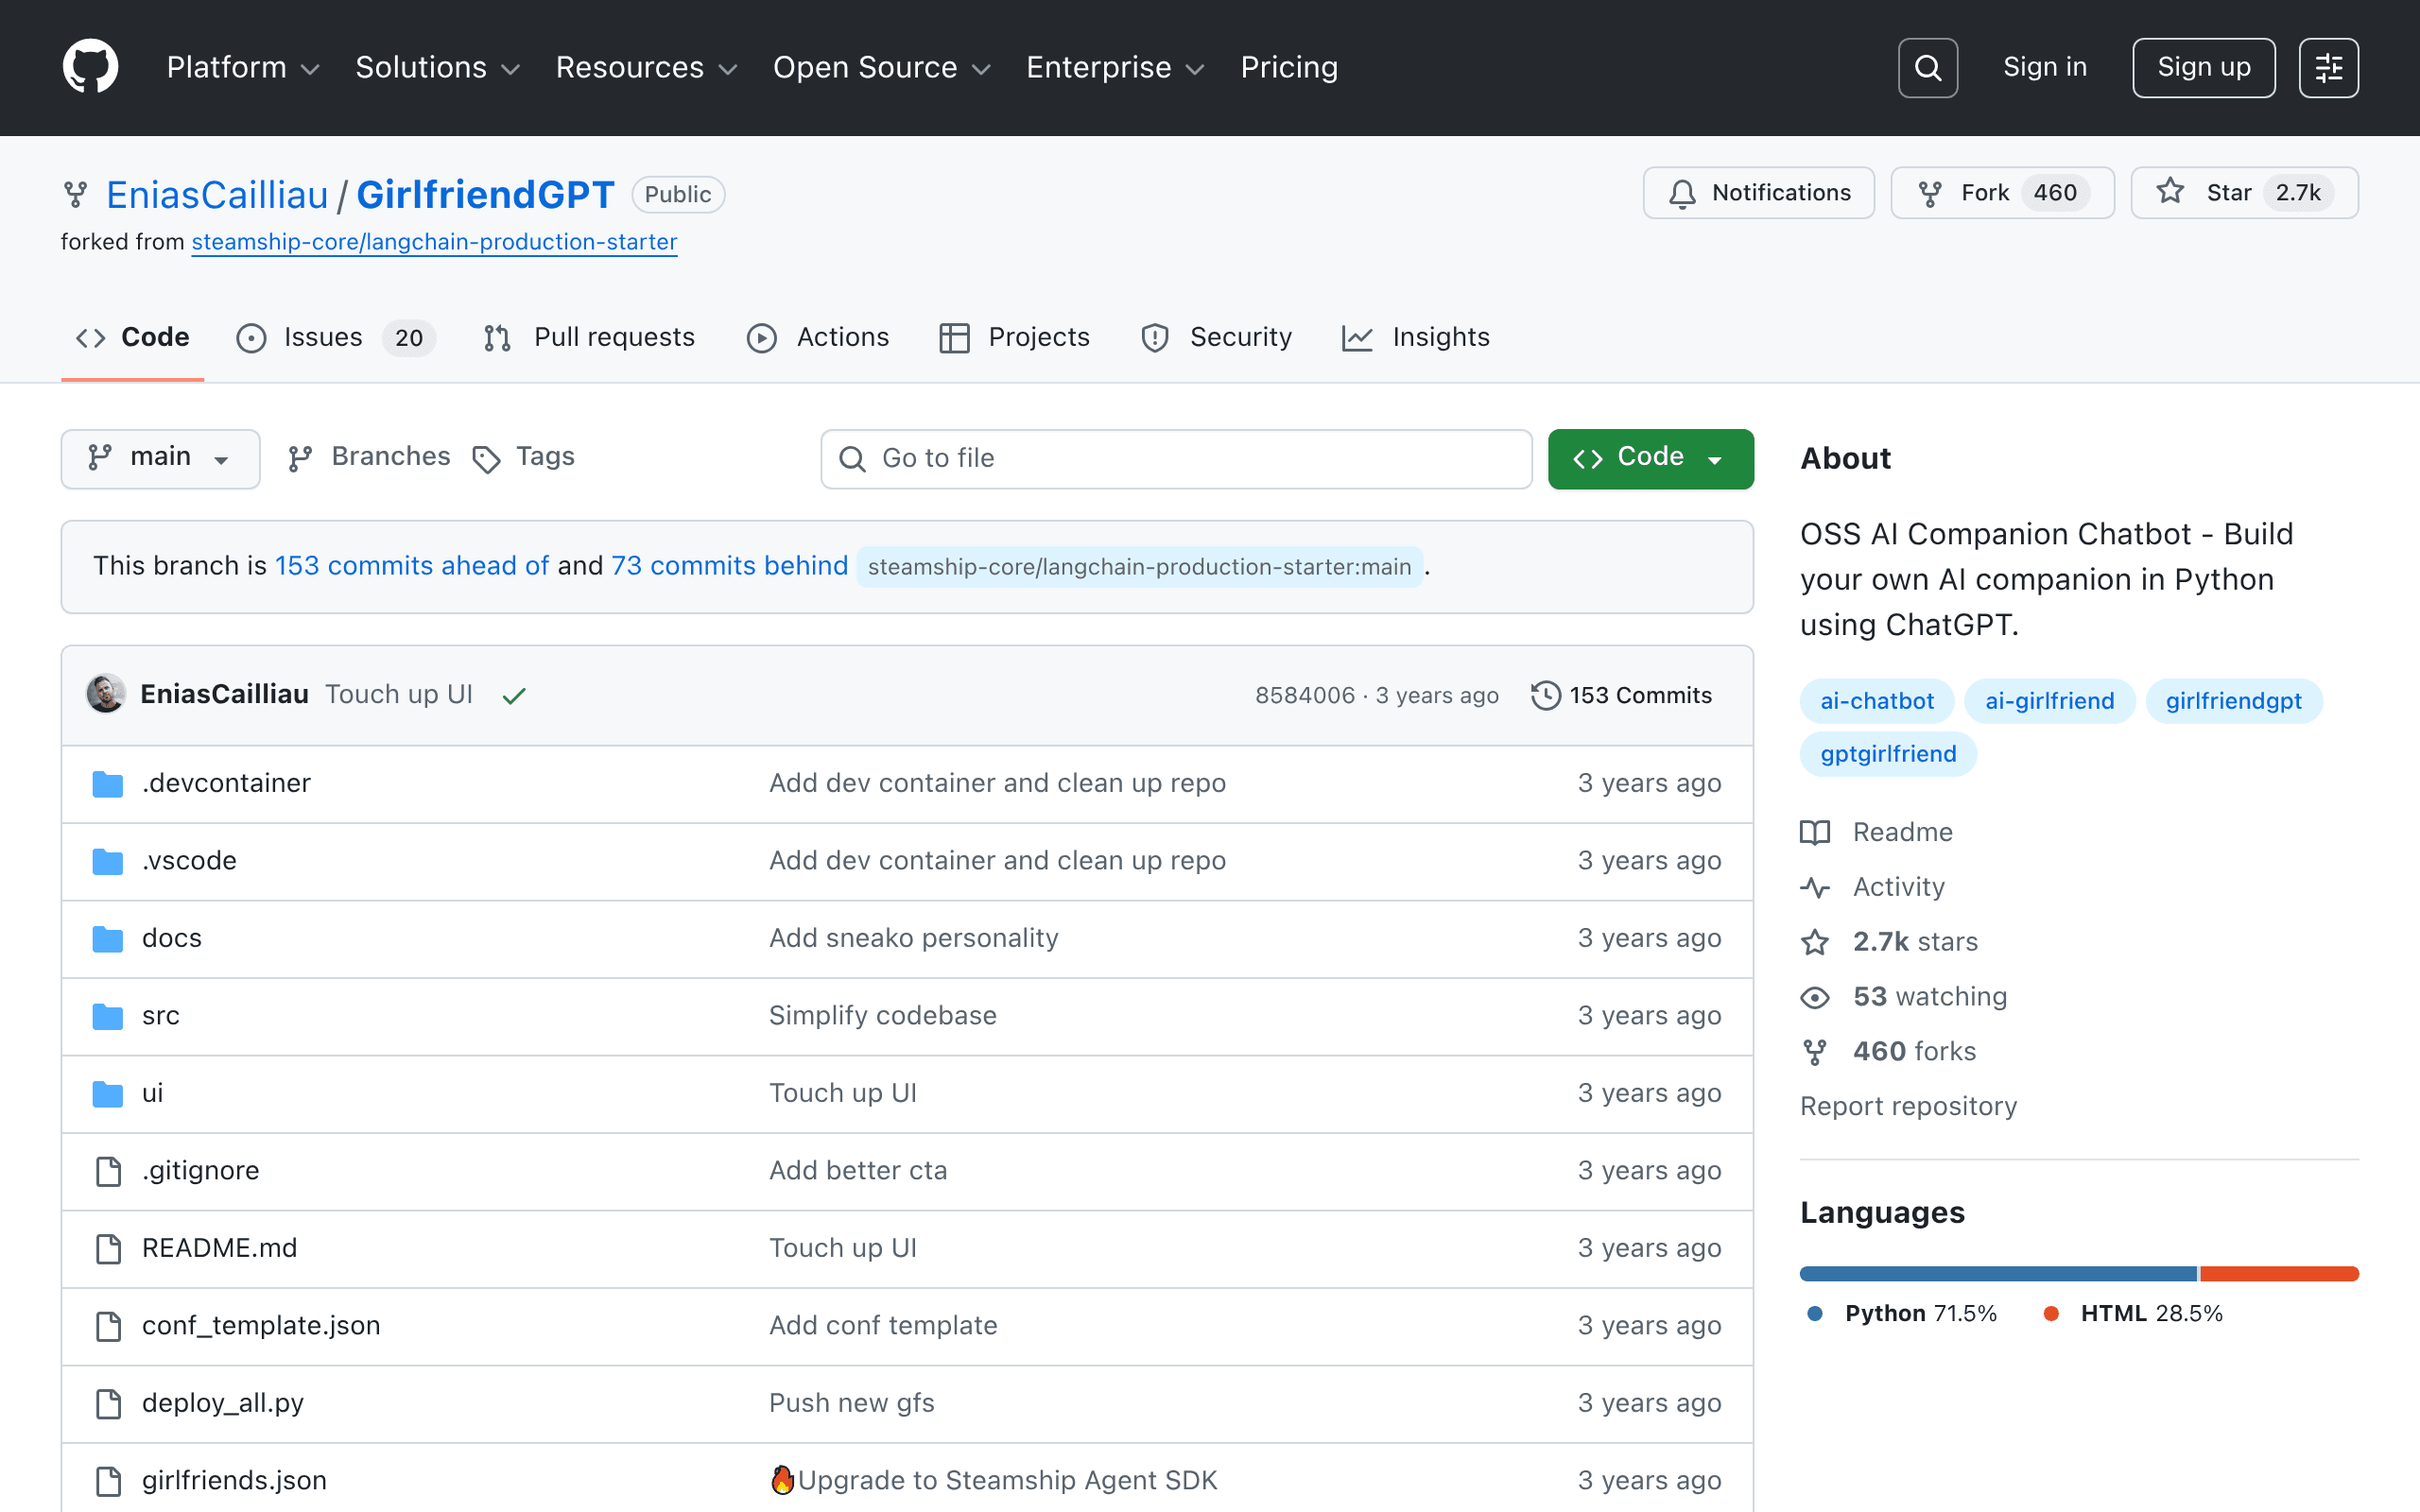This screenshot has height=1512, width=2420.
Task: Open the main branch selector dropdown
Action: [x=160, y=458]
